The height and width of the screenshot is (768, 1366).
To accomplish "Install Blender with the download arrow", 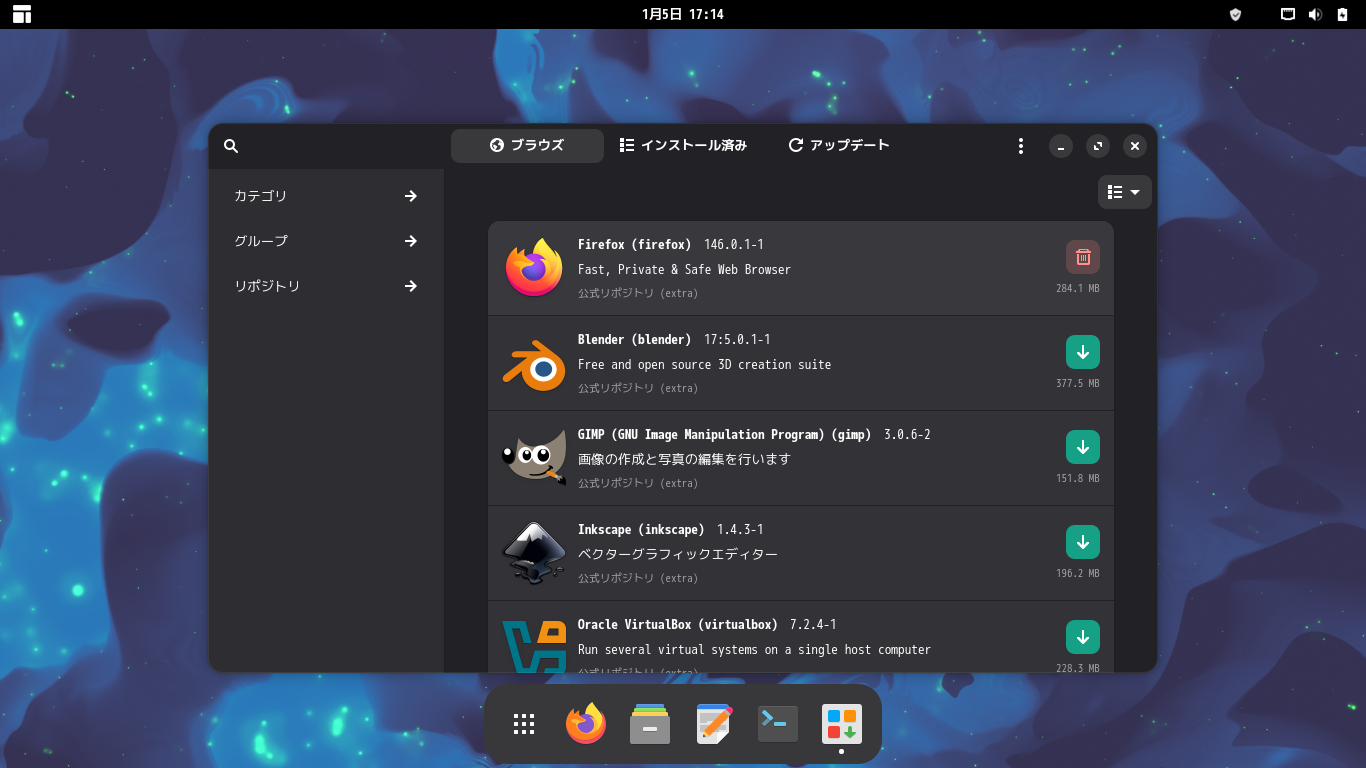I will click(1083, 352).
